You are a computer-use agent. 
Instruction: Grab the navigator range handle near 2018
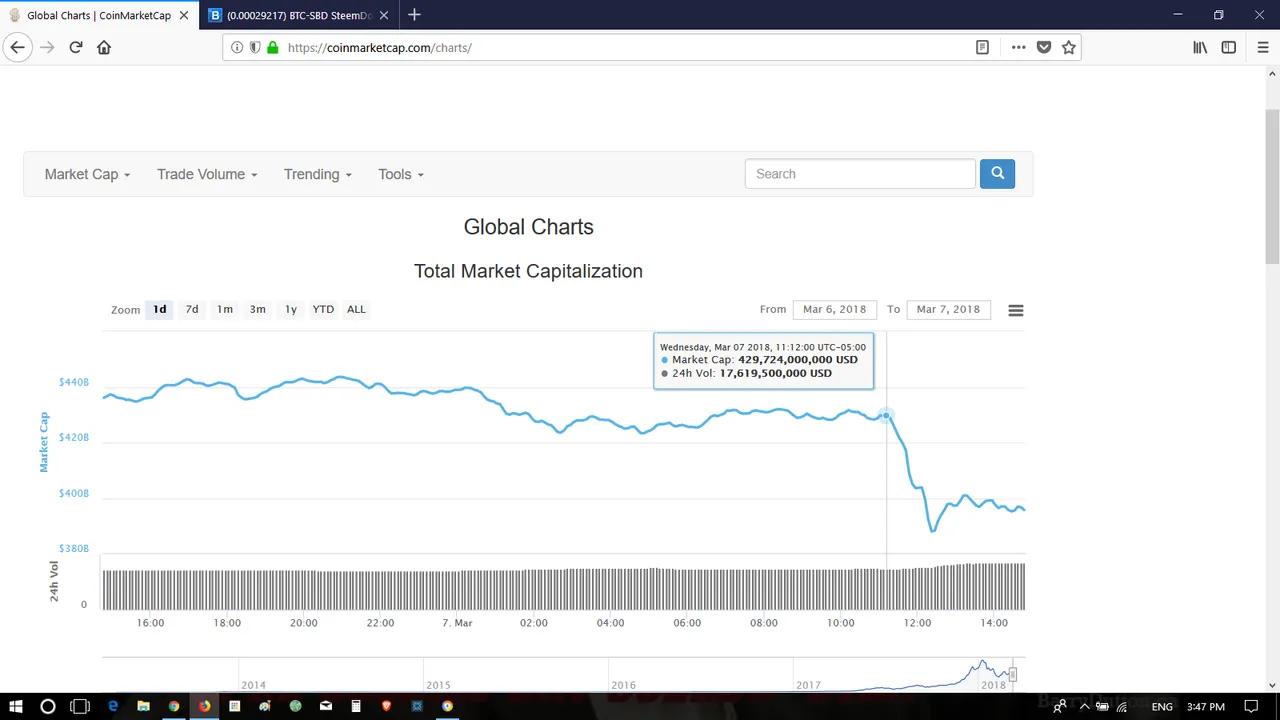[1013, 675]
